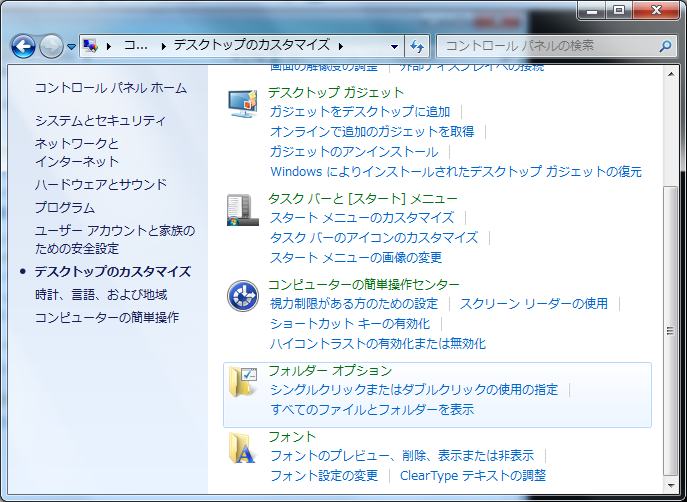Open the デスクトップ ガジェット heading
Screen dimensions: 687x502
[x=336, y=92]
